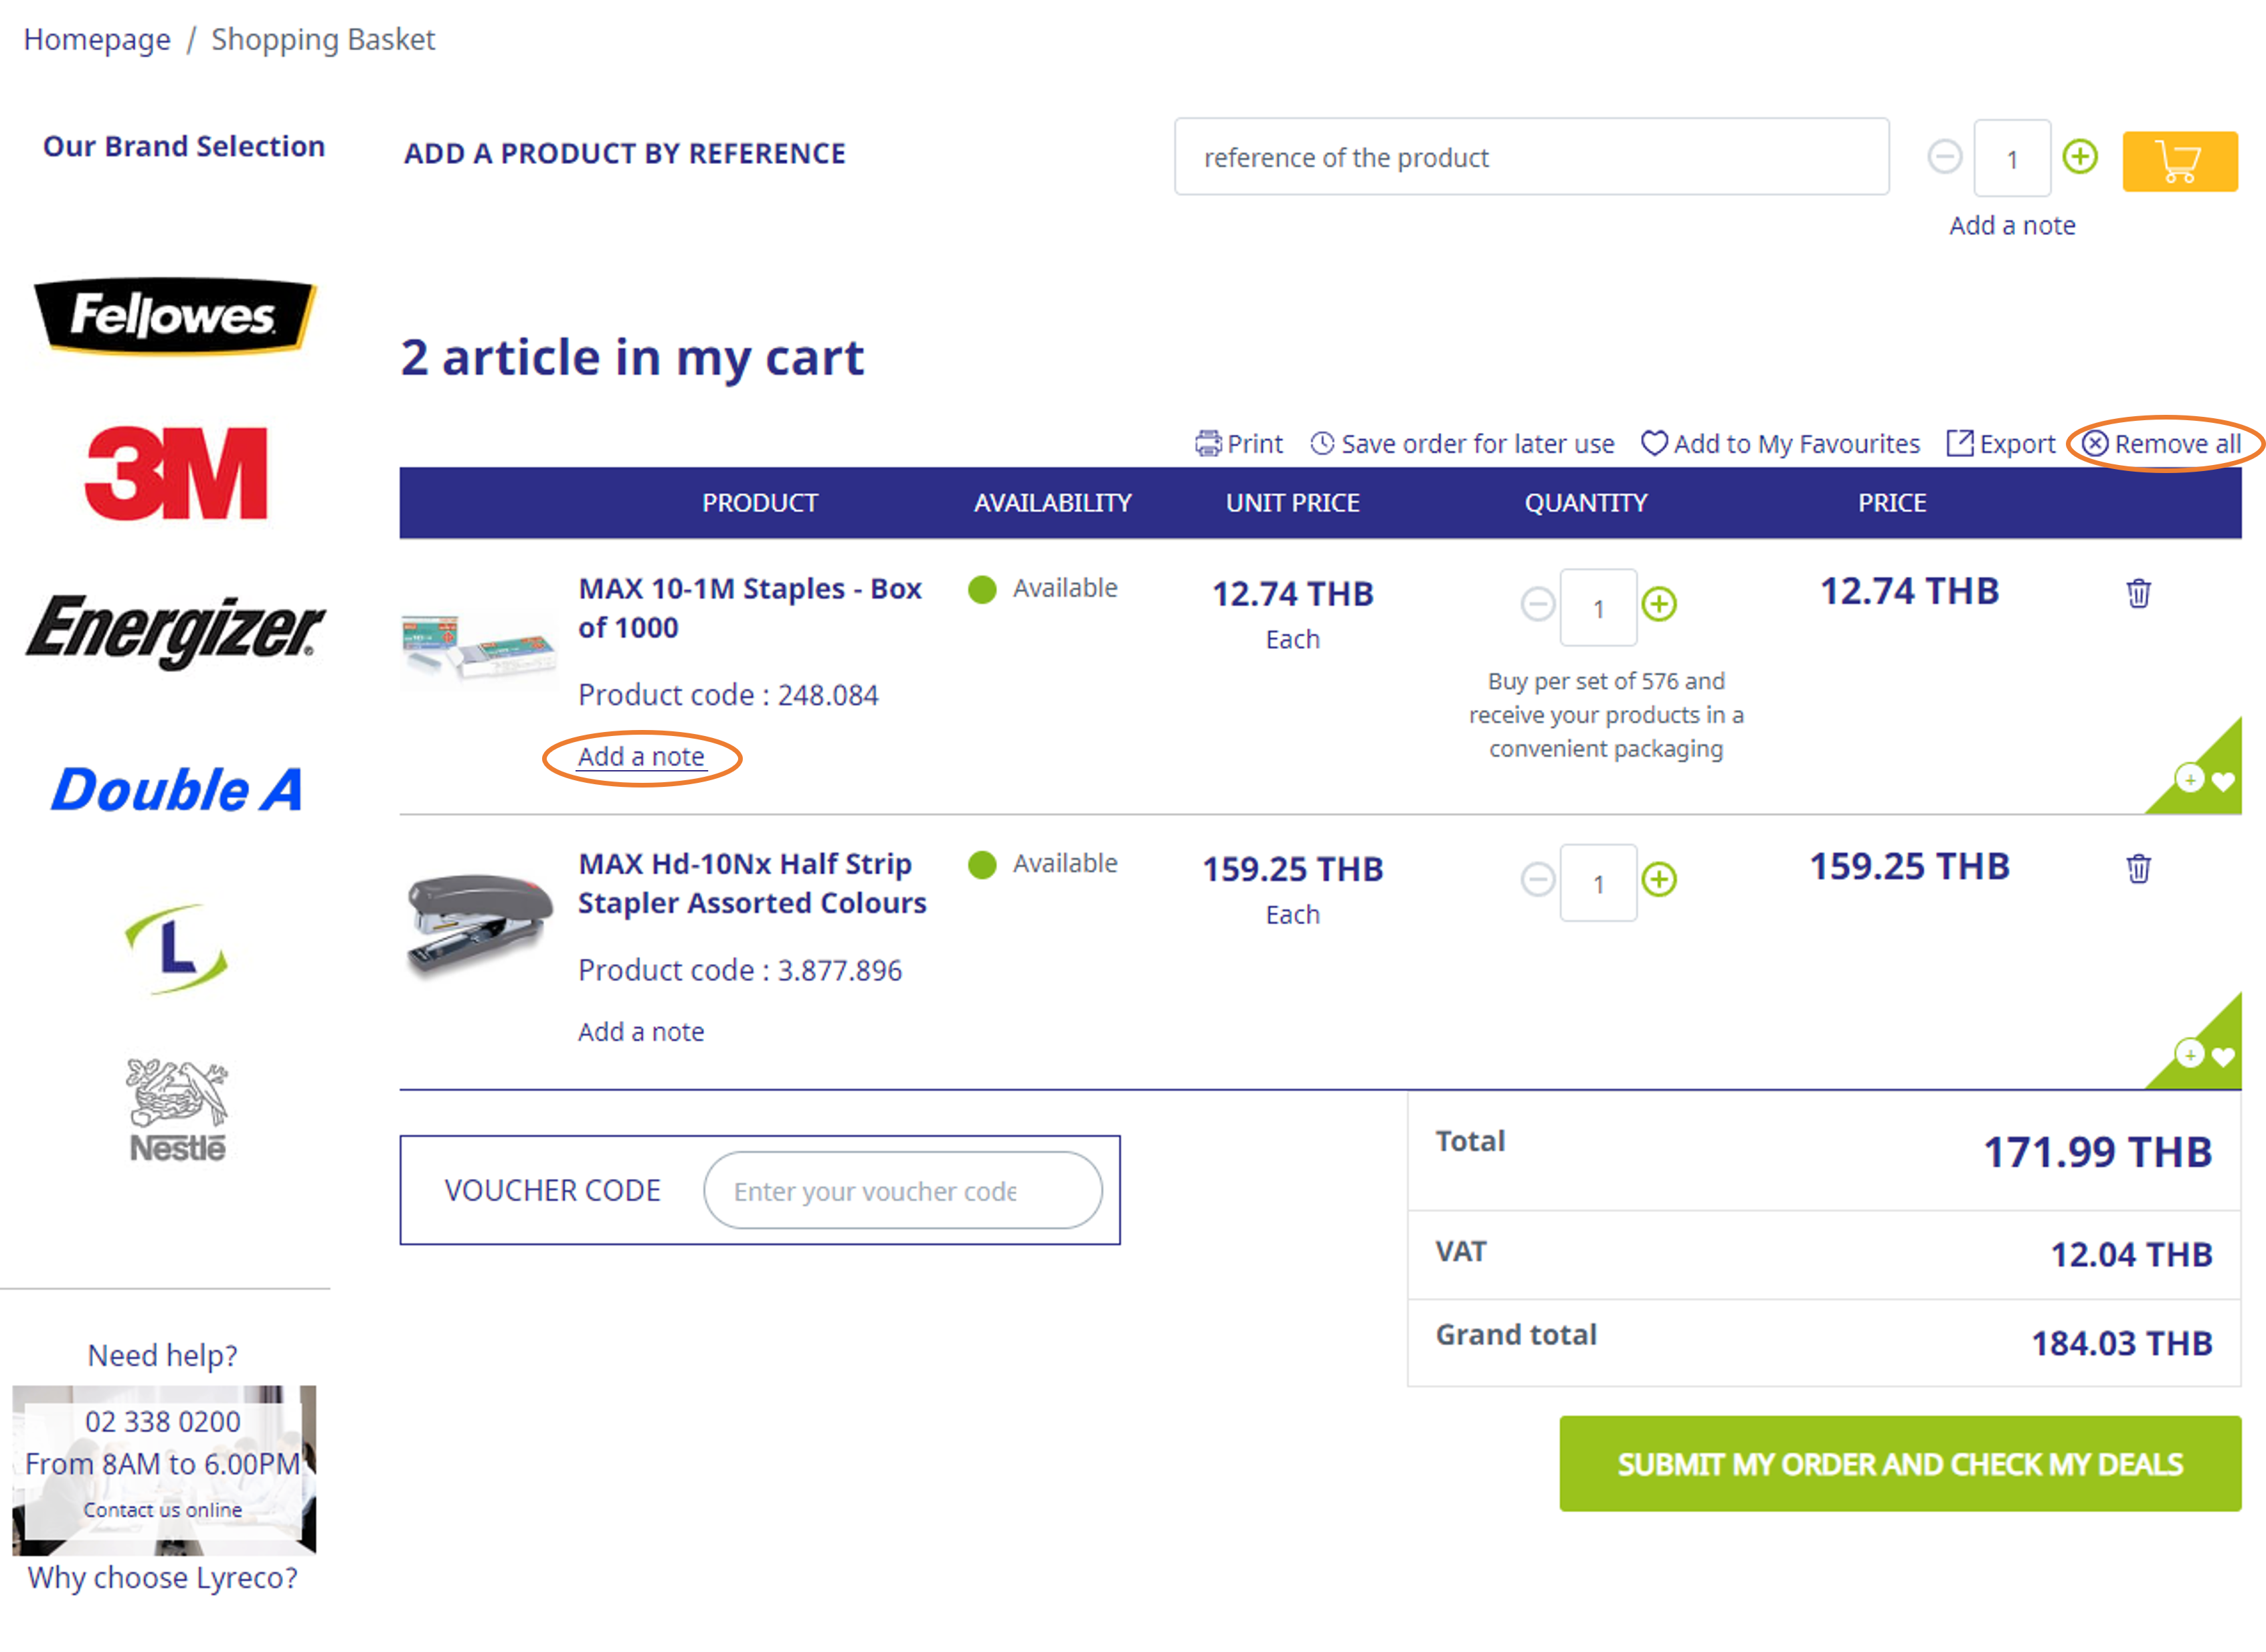The image size is (2266, 1652).
Task: Increase quantity of MAX Hd-10Nx Stapler
Action: point(1658,879)
